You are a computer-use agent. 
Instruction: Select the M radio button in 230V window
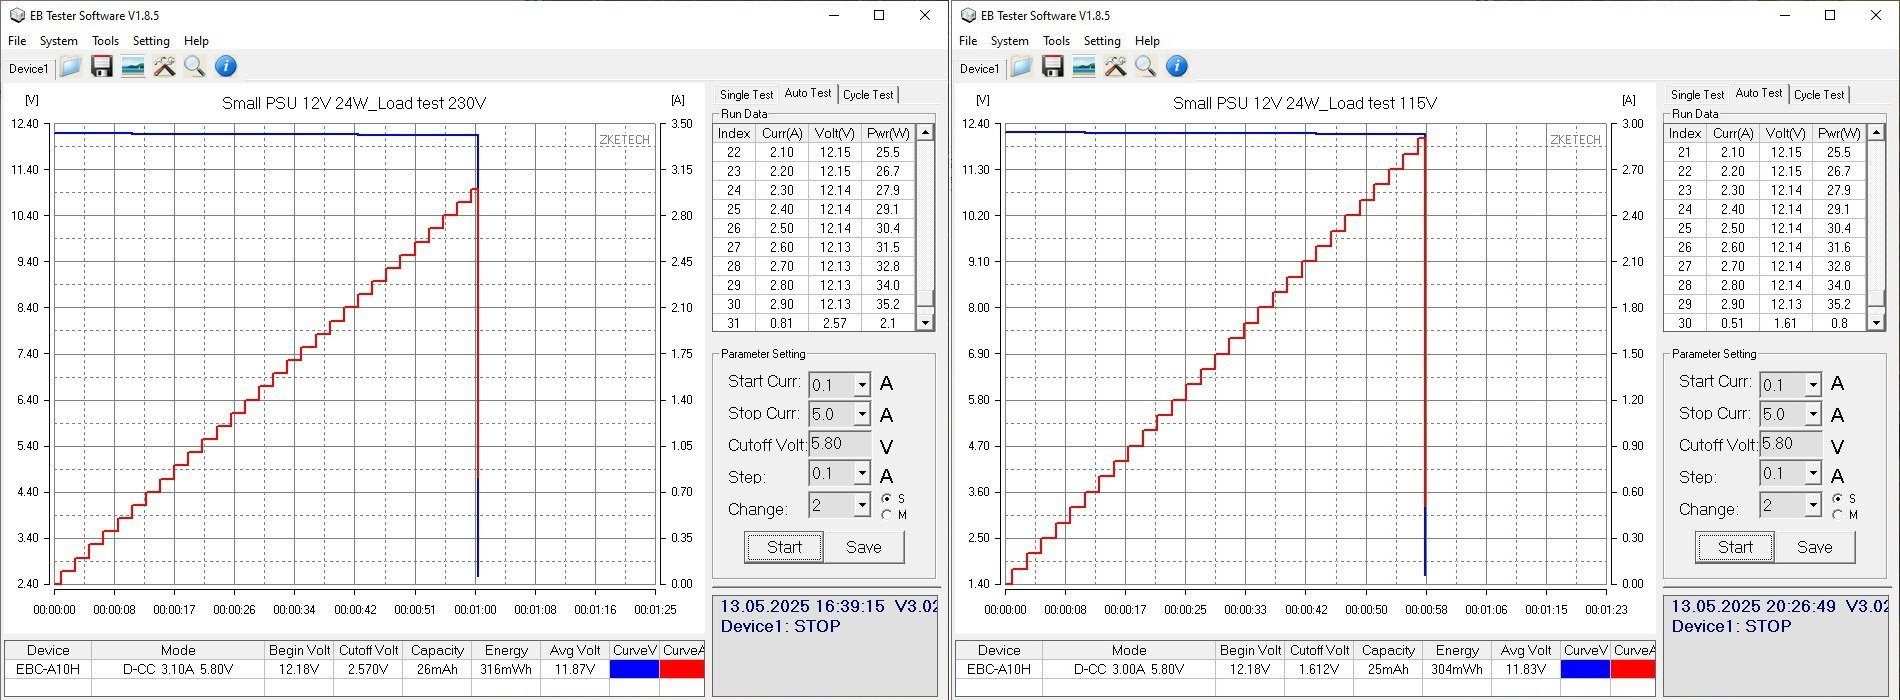pos(887,515)
